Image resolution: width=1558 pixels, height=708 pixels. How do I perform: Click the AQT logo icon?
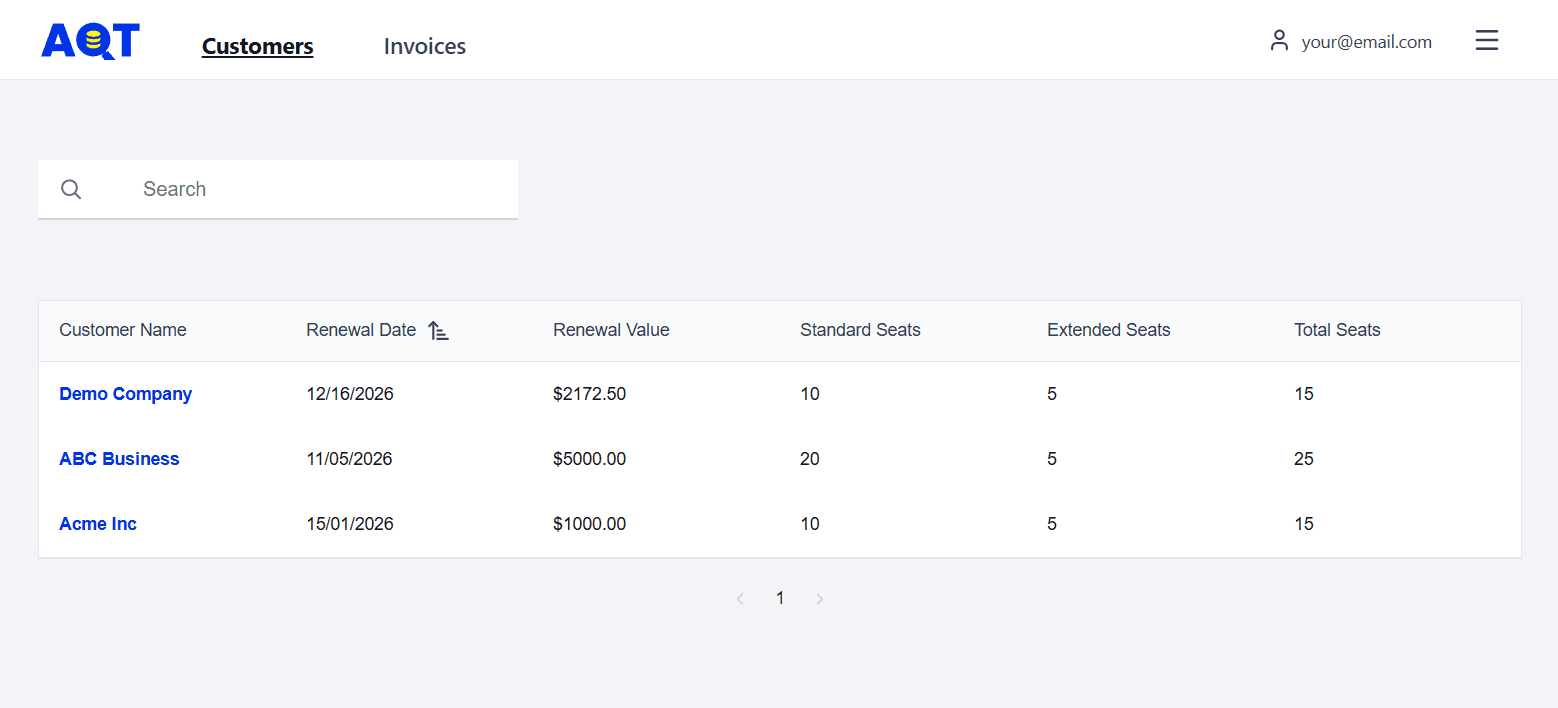tap(90, 41)
